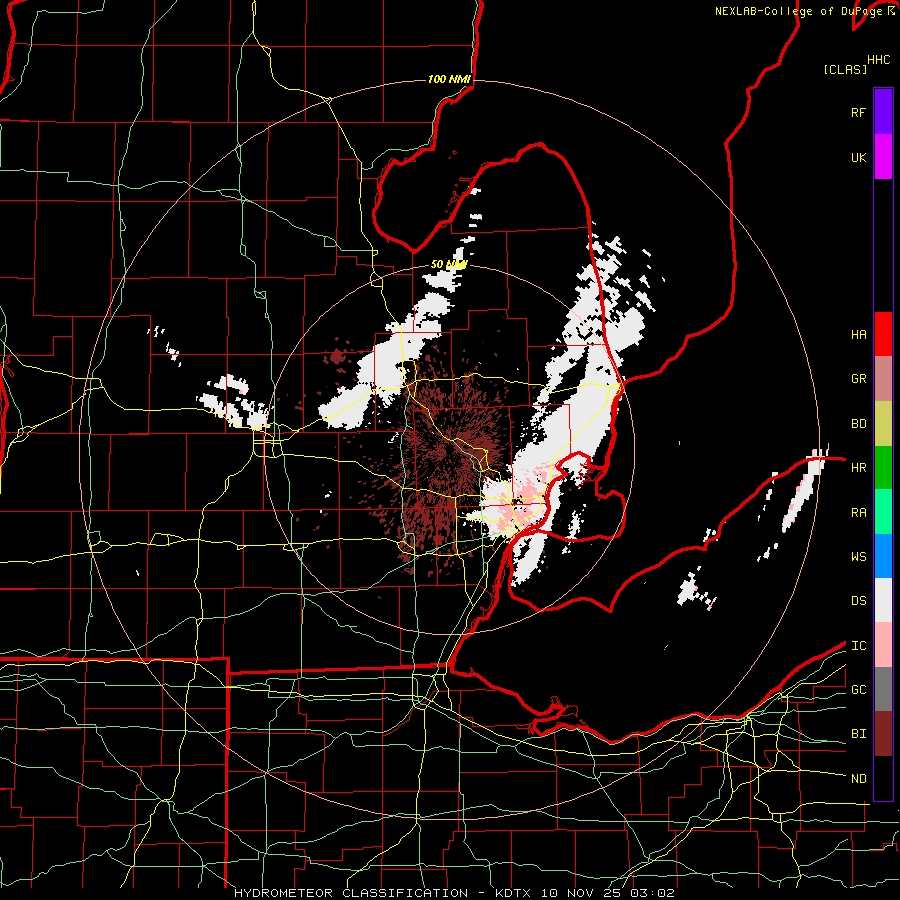The width and height of the screenshot is (900, 900).
Task: Choose the GC gray legend swatch
Action: point(883,689)
